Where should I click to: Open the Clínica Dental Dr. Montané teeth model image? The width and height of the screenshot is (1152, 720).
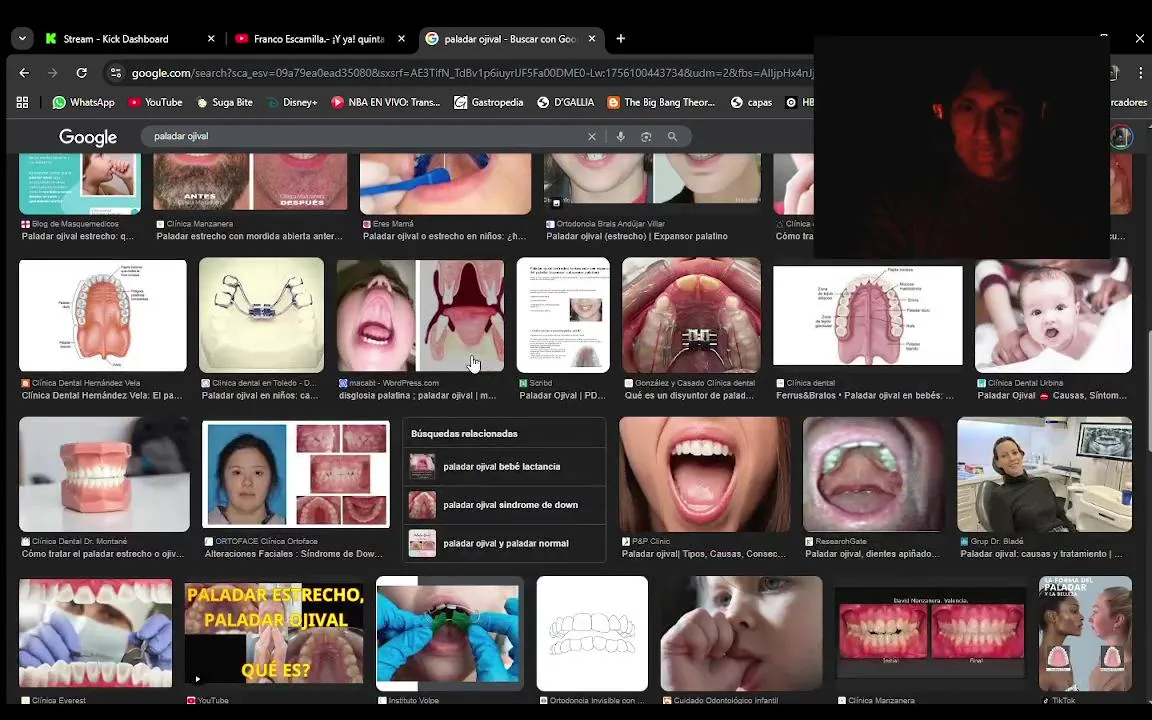(x=104, y=474)
